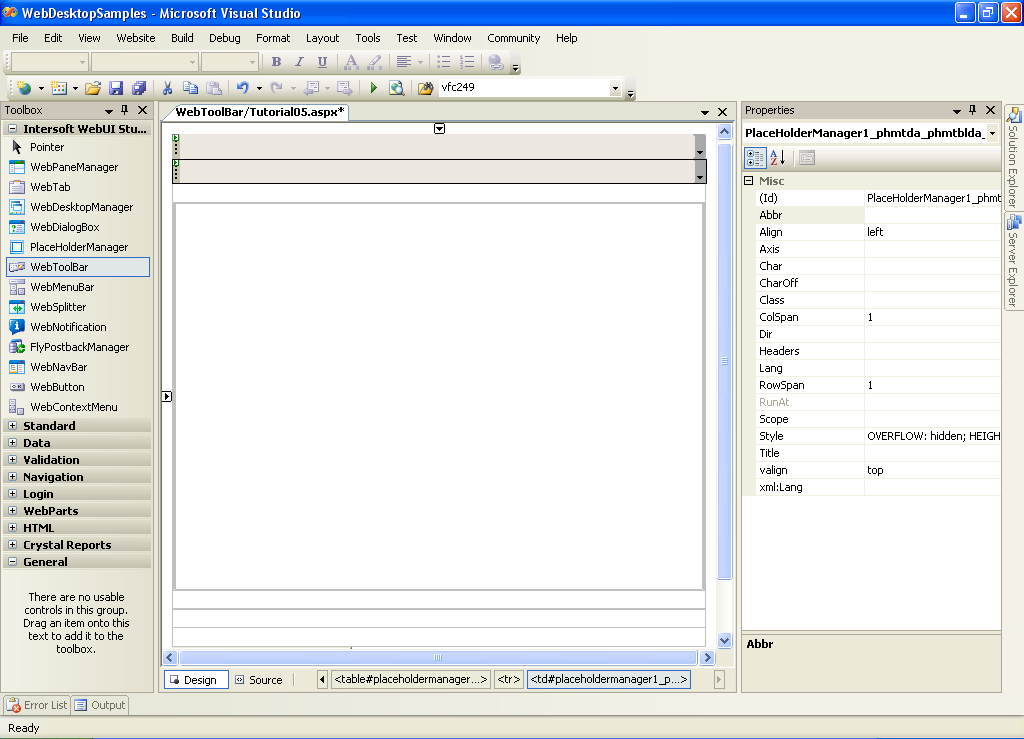Switch to the Error List tab
Image resolution: width=1024 pixels, height=739 pixels.
click(37, 705)
